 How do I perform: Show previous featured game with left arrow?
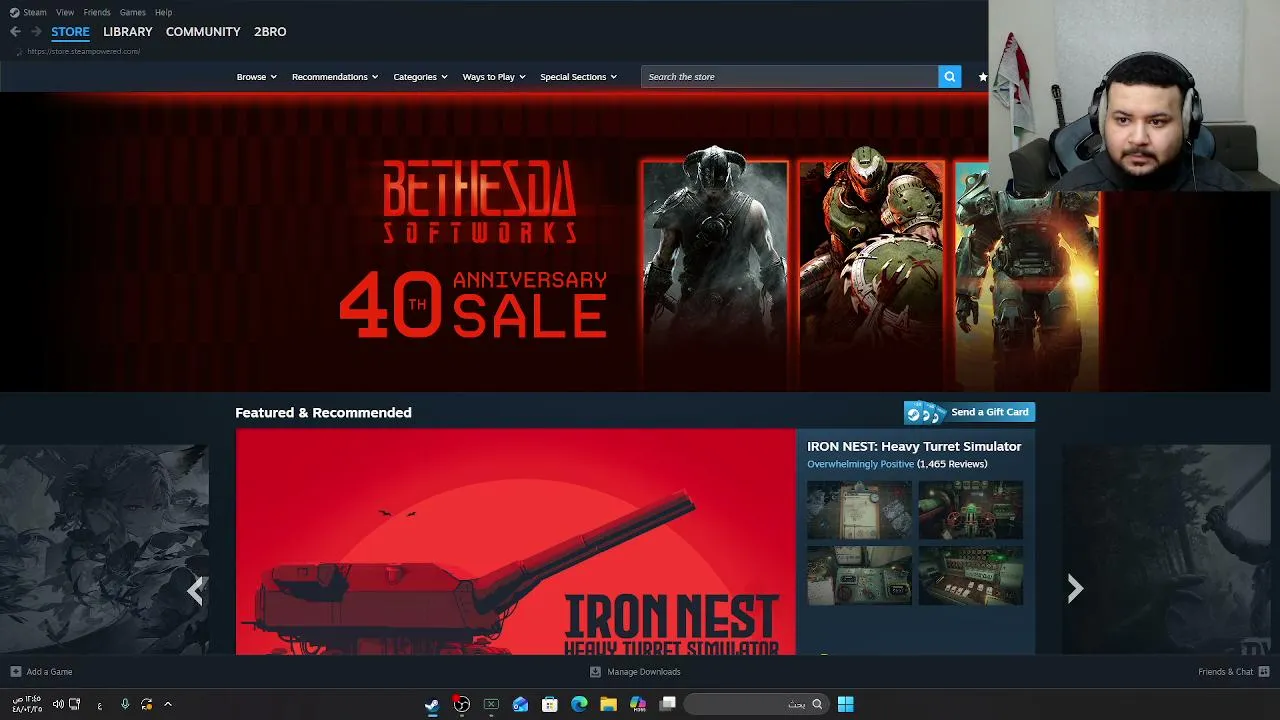(x=196, y=590)
